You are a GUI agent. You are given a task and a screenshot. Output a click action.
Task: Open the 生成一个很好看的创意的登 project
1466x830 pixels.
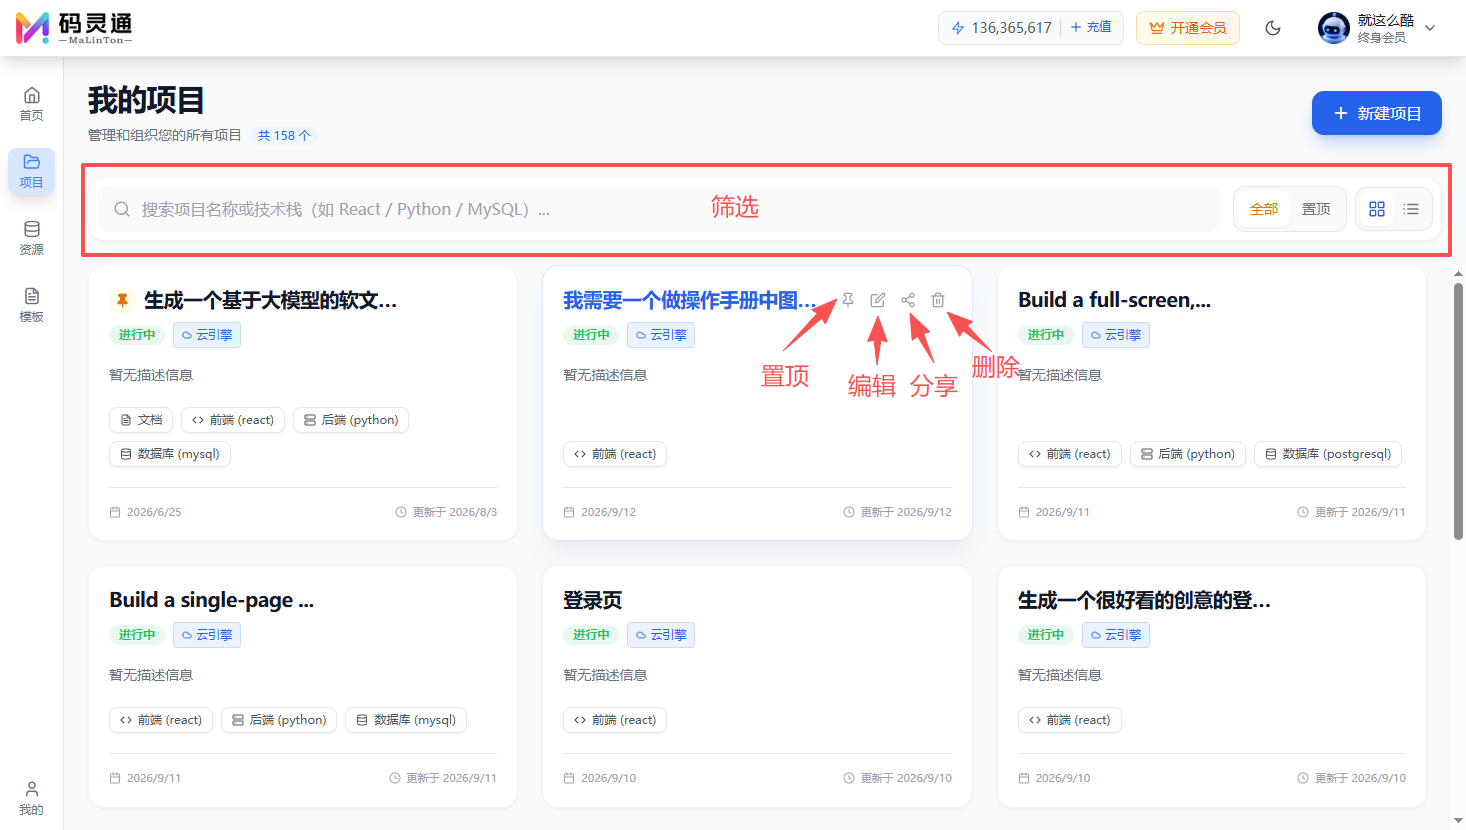click(1144, 600)
